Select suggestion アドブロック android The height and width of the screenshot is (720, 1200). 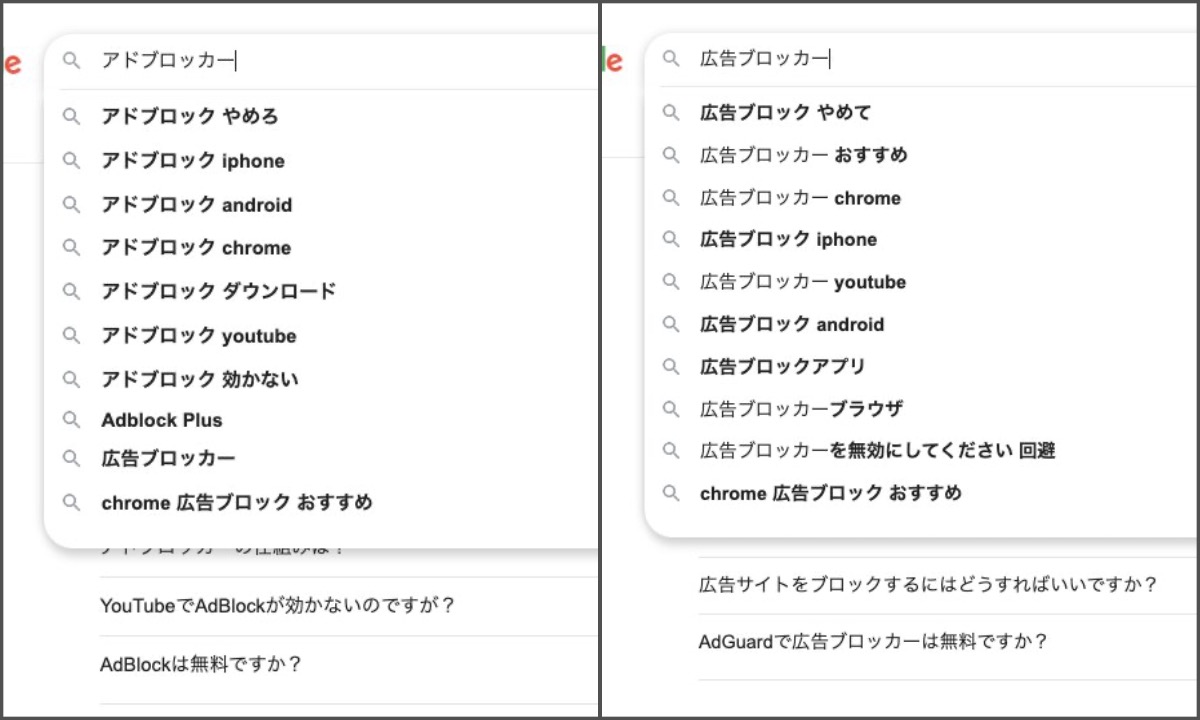(196, 205)
